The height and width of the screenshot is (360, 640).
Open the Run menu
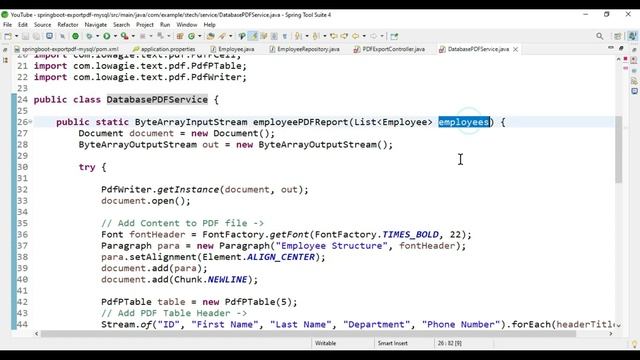(165, 25)
